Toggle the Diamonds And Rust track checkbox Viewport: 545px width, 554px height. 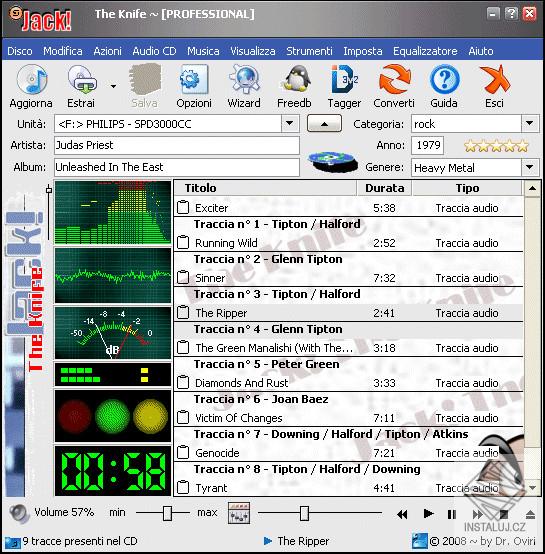click(183, 383)
